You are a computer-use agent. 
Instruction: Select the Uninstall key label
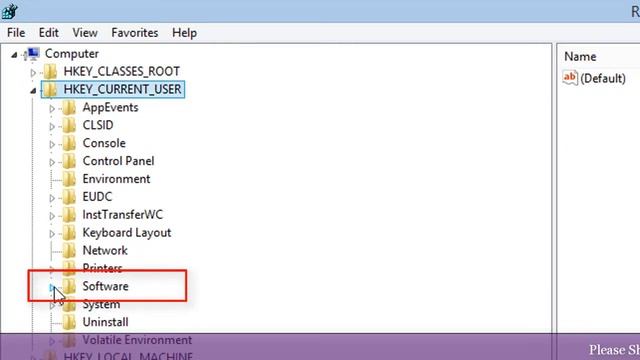click(x=106, y=322)
